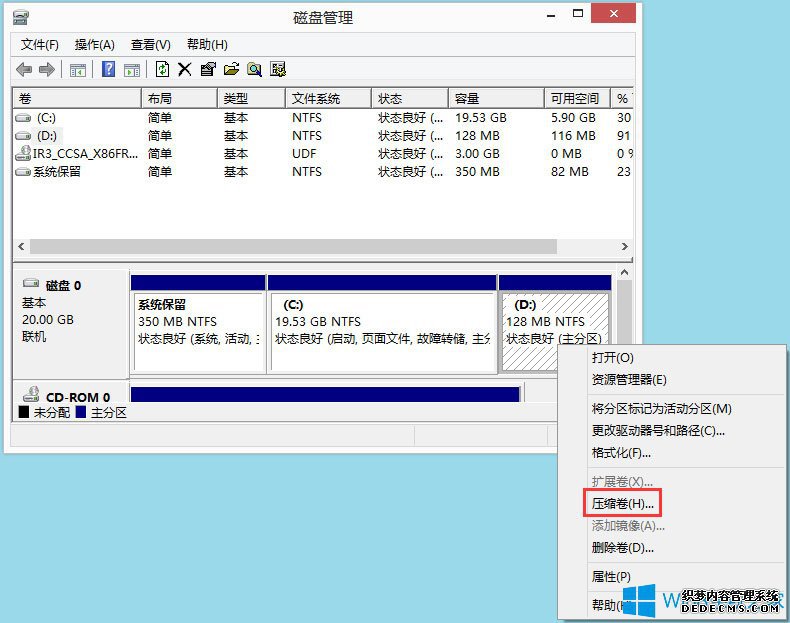Screen dimensions: 790x623
Task: Open the 操作(A) menu
Action: point(95,45)
